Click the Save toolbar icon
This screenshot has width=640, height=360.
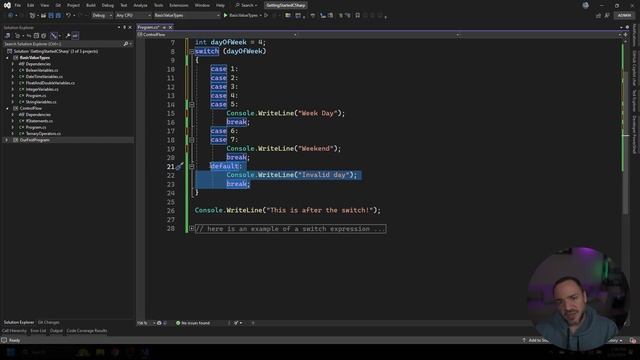[x=51, y=15]
